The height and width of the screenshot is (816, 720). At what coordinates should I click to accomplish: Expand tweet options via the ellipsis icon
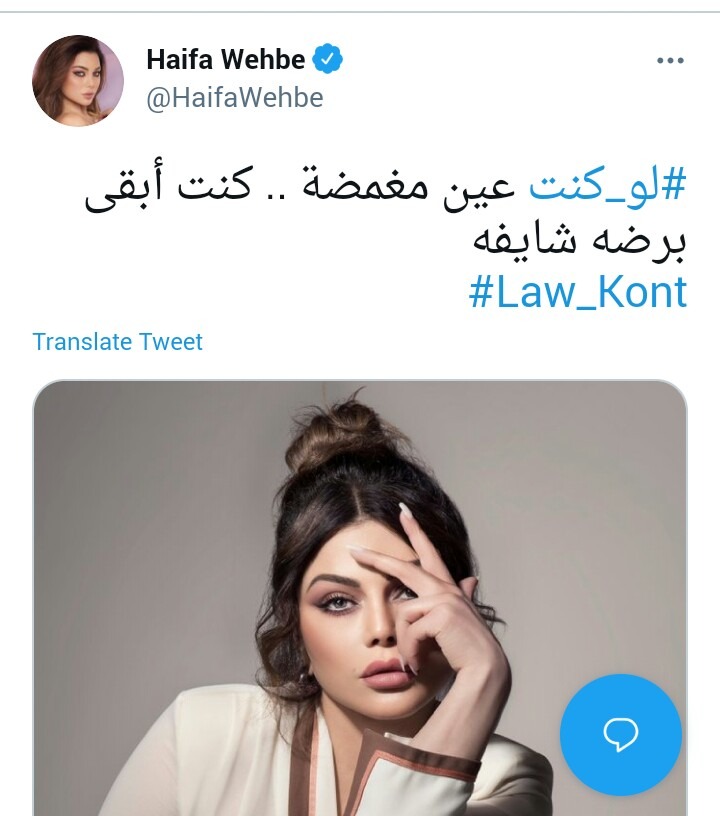670,60
